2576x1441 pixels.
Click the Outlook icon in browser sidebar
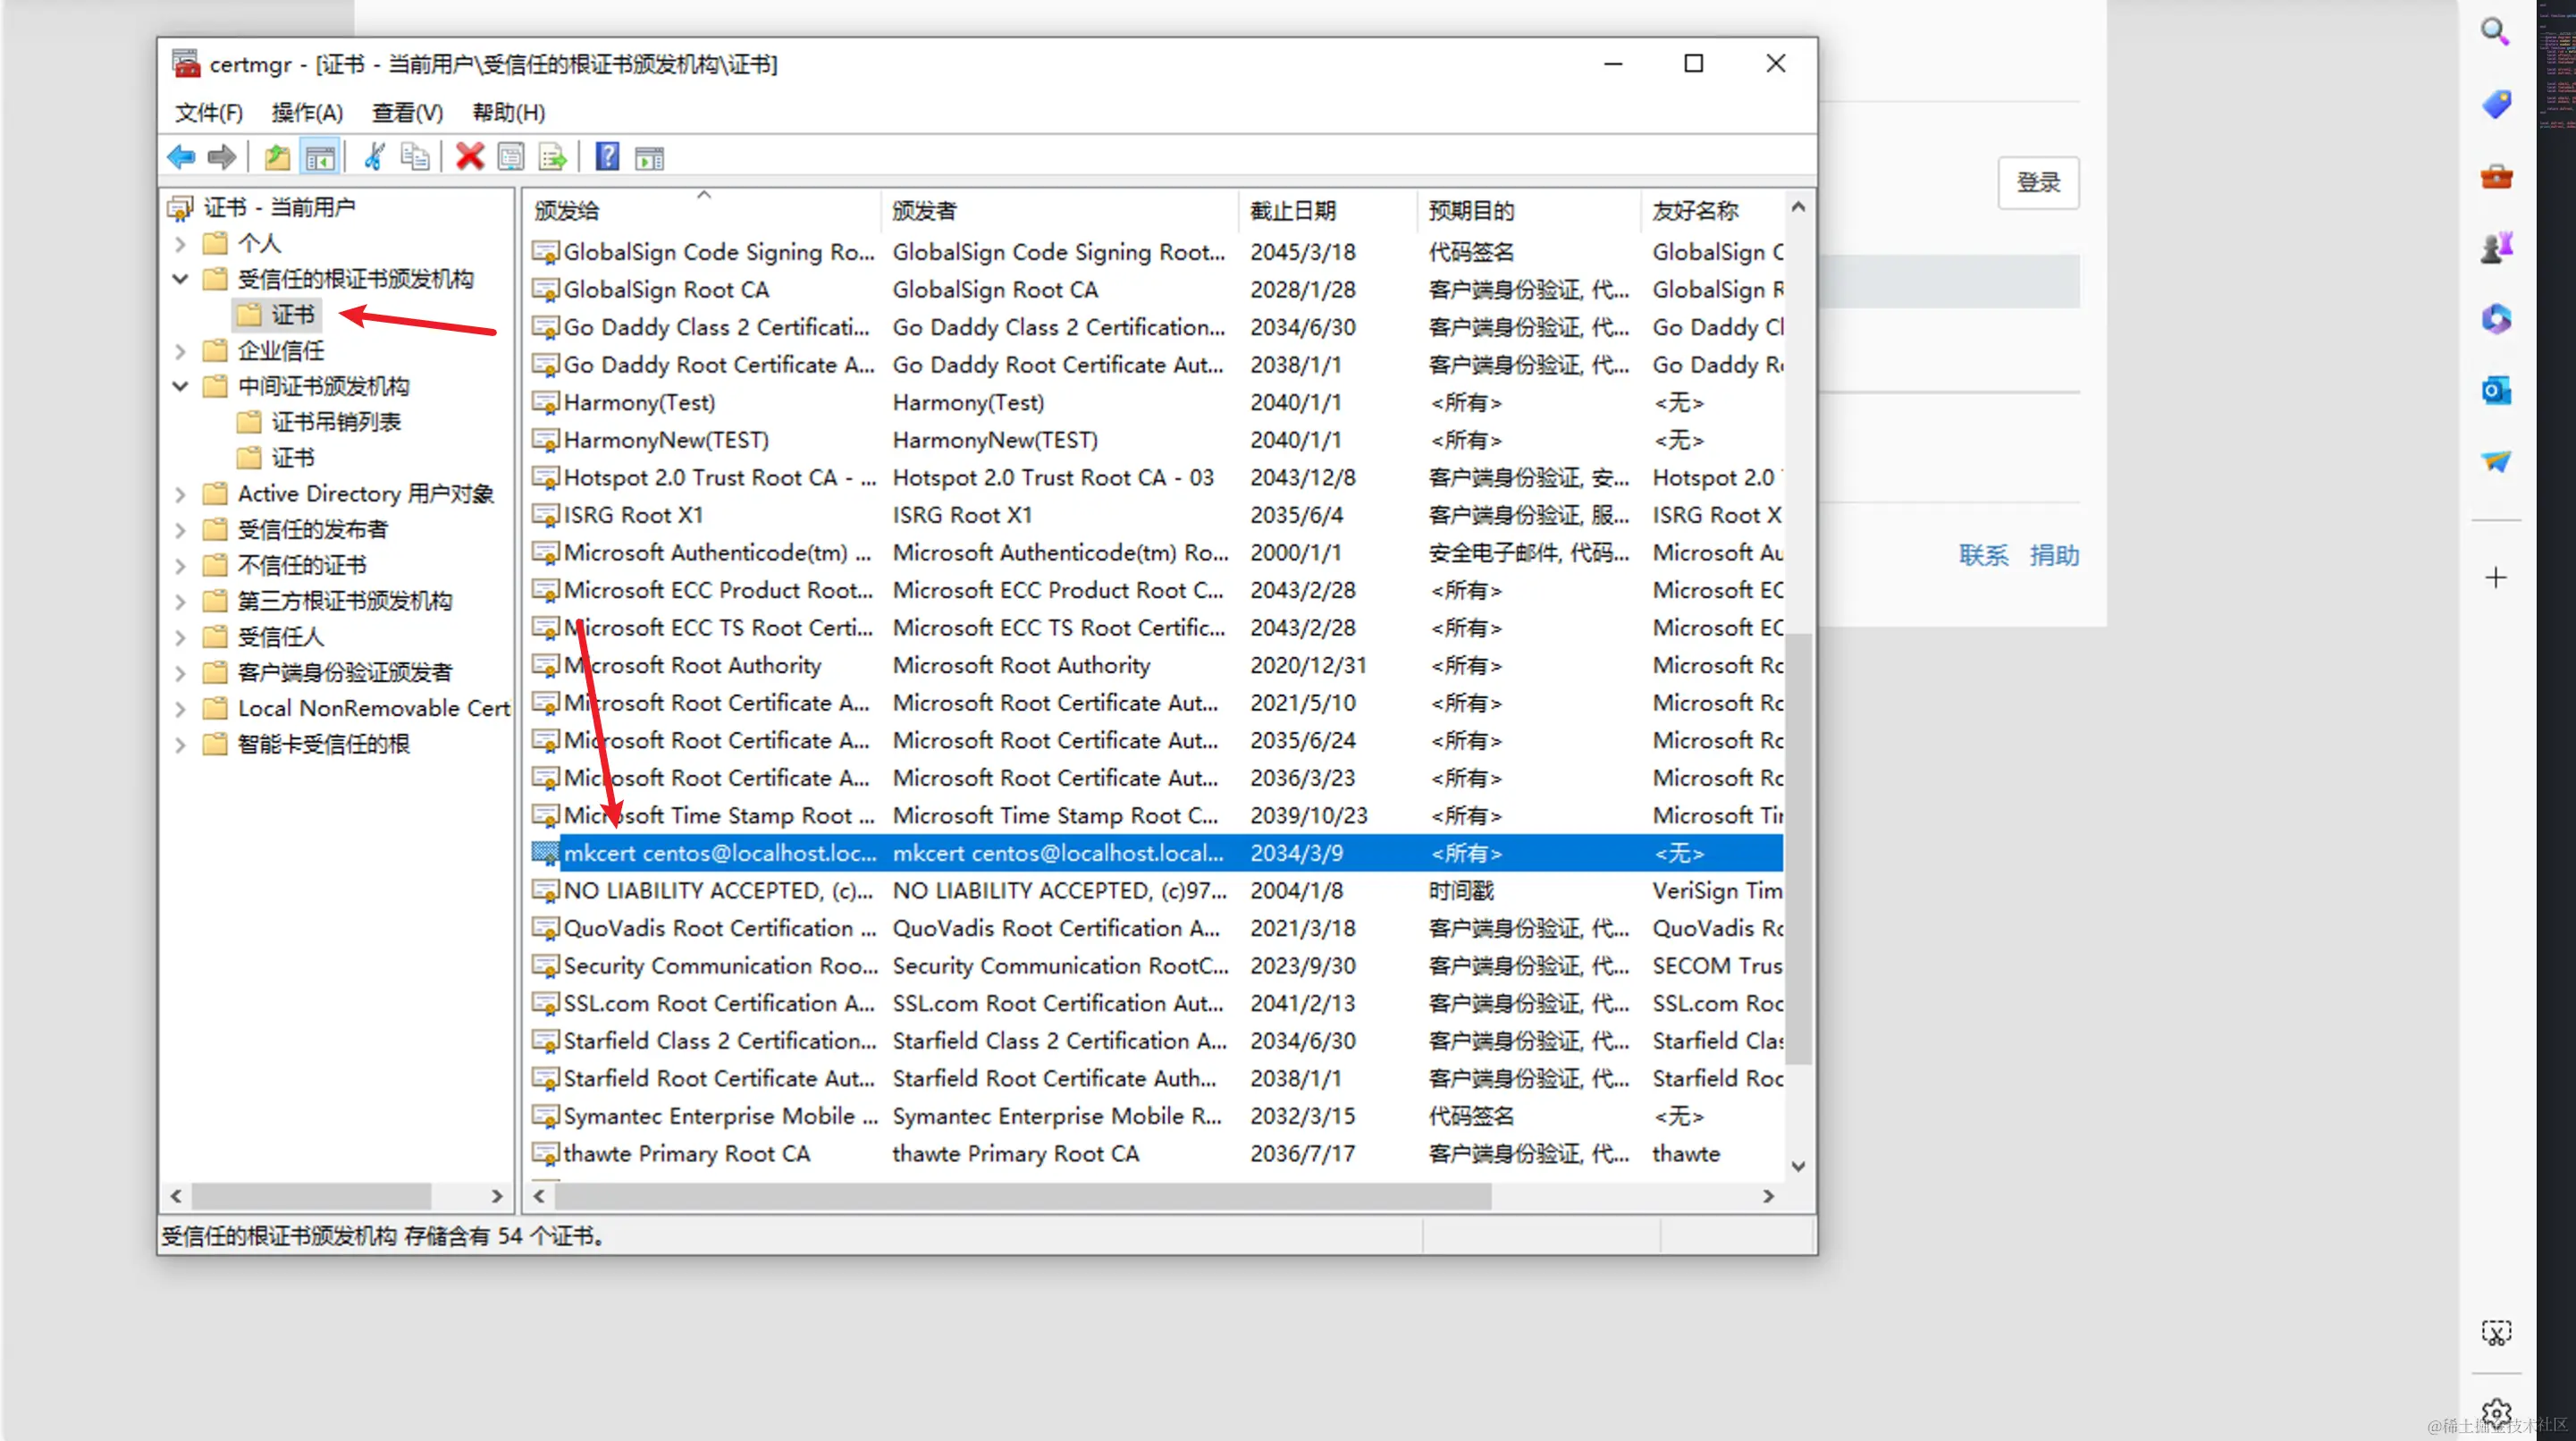2496,390
